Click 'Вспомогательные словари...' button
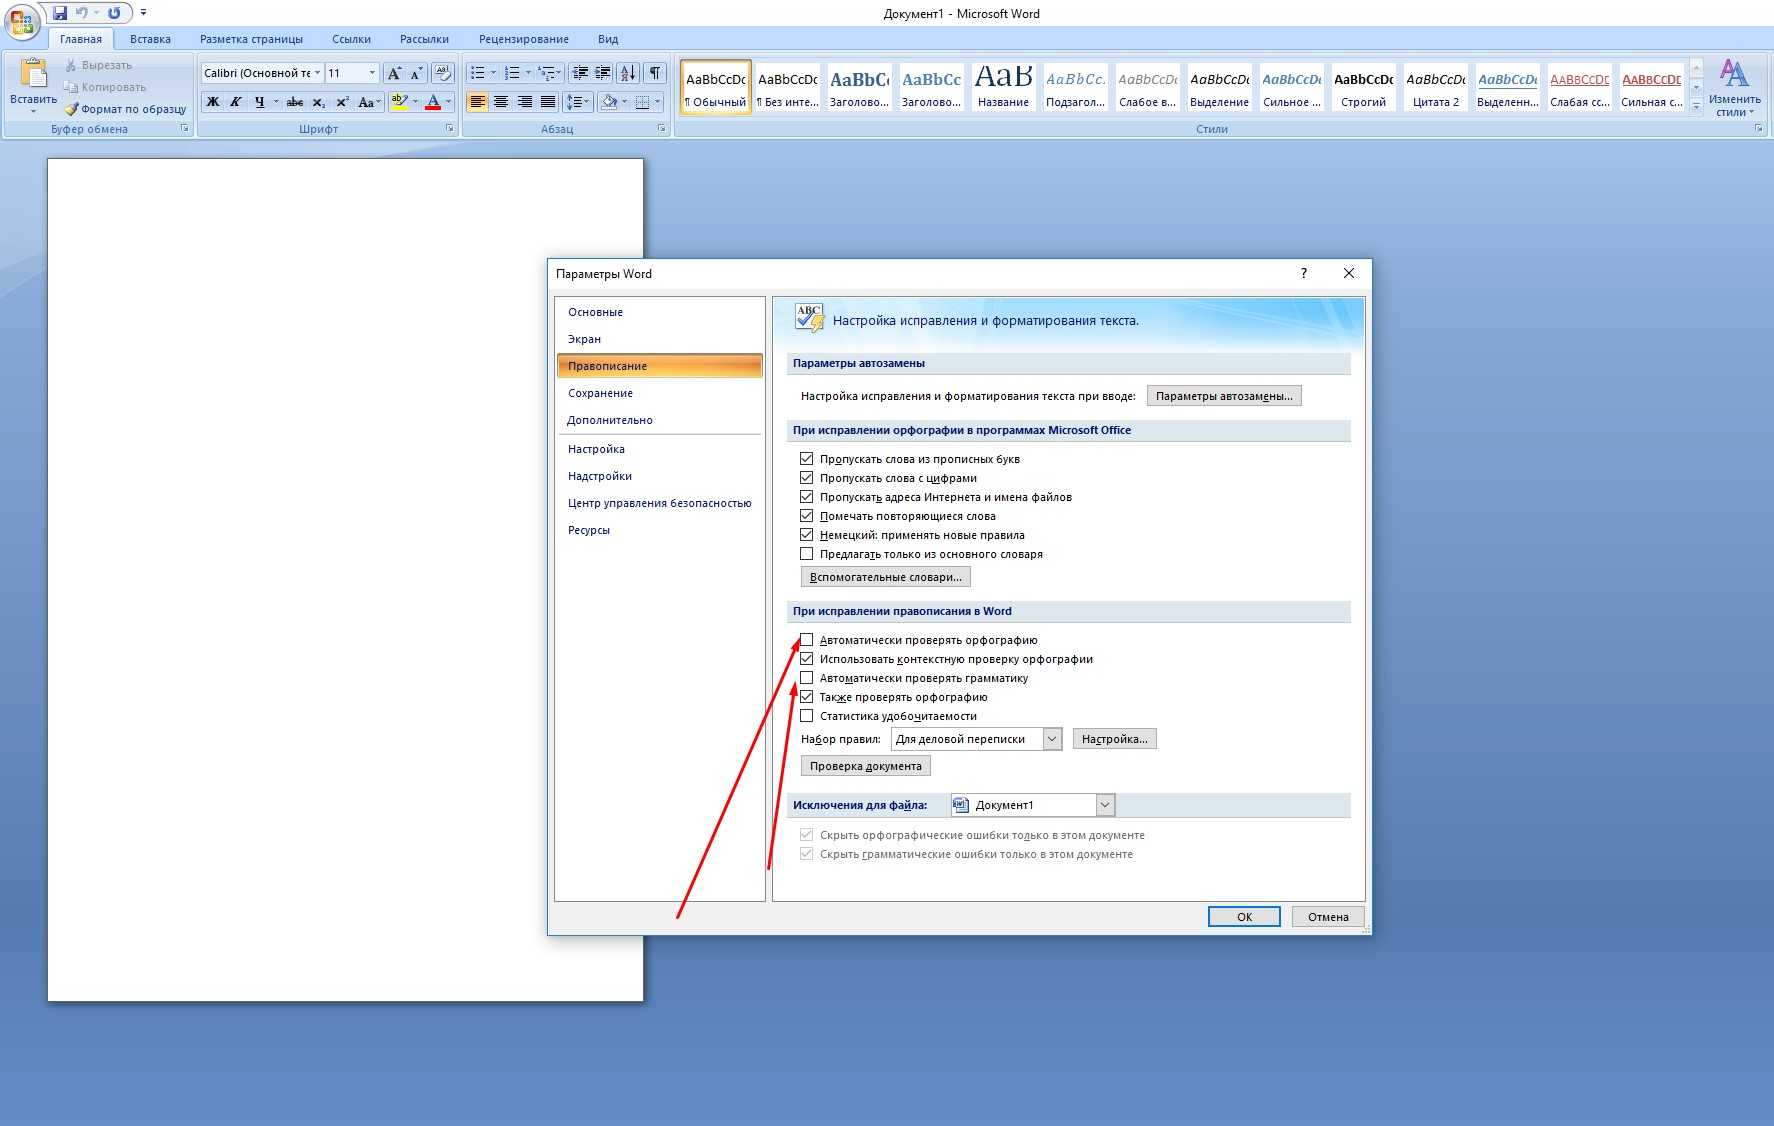This screenshot has height=1126, width=1774. [x=886, y=577]
